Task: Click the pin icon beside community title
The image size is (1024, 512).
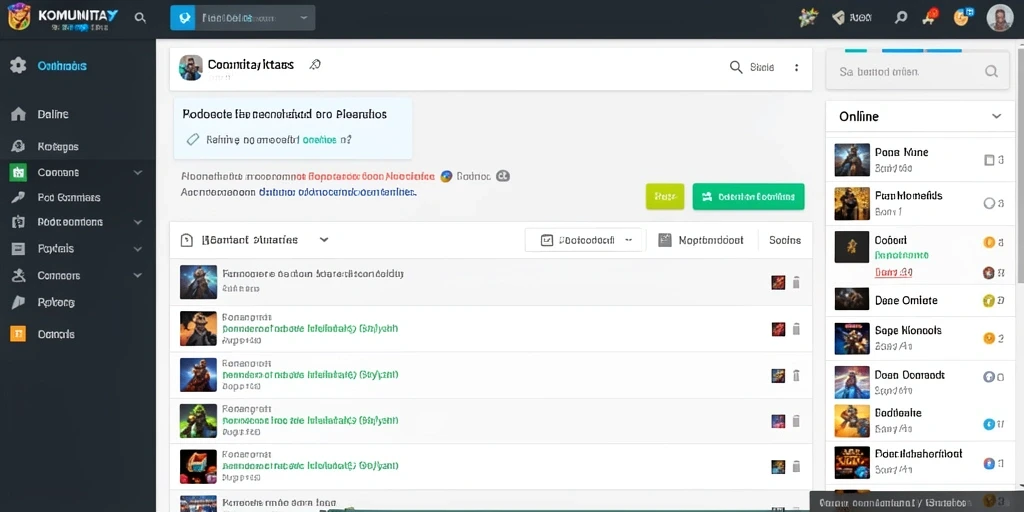Action: (x=315, y=65)
